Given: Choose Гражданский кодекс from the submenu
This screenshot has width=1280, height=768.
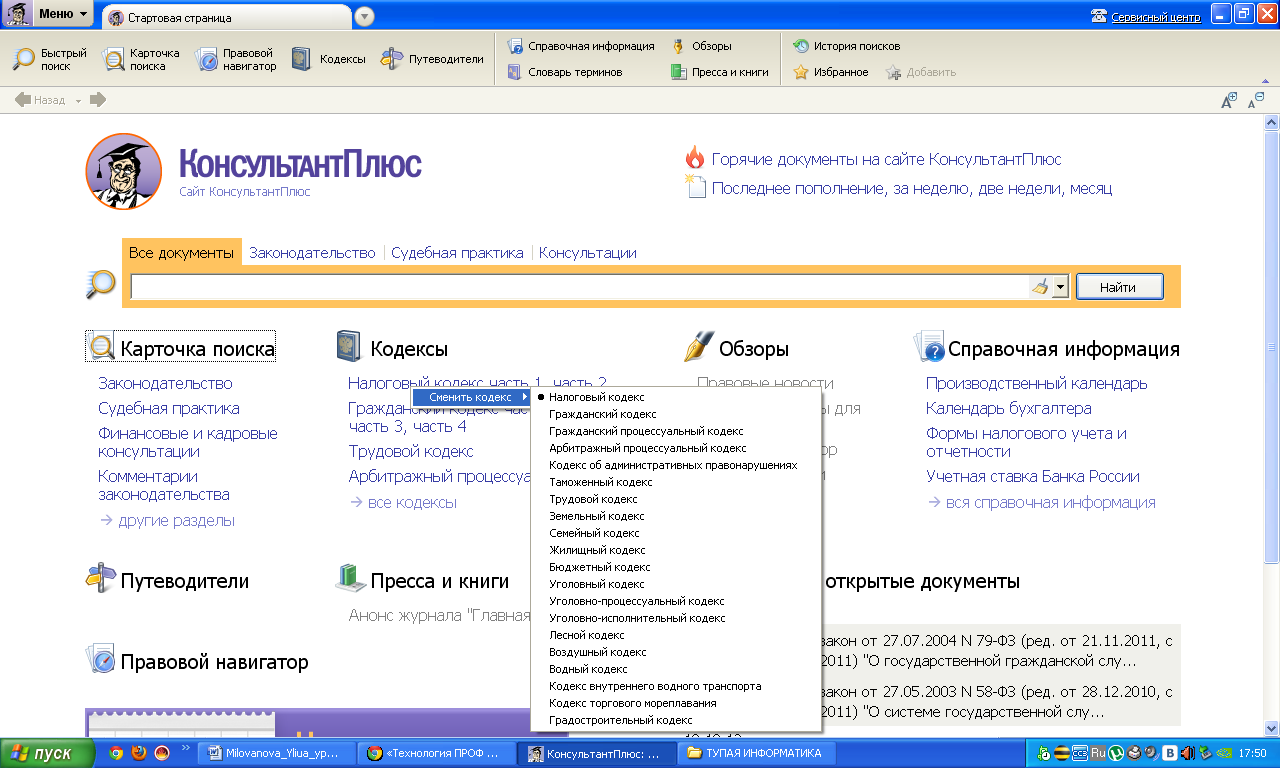Looking at the screenshot, I should pyautogui.click(x=677, y=414).
